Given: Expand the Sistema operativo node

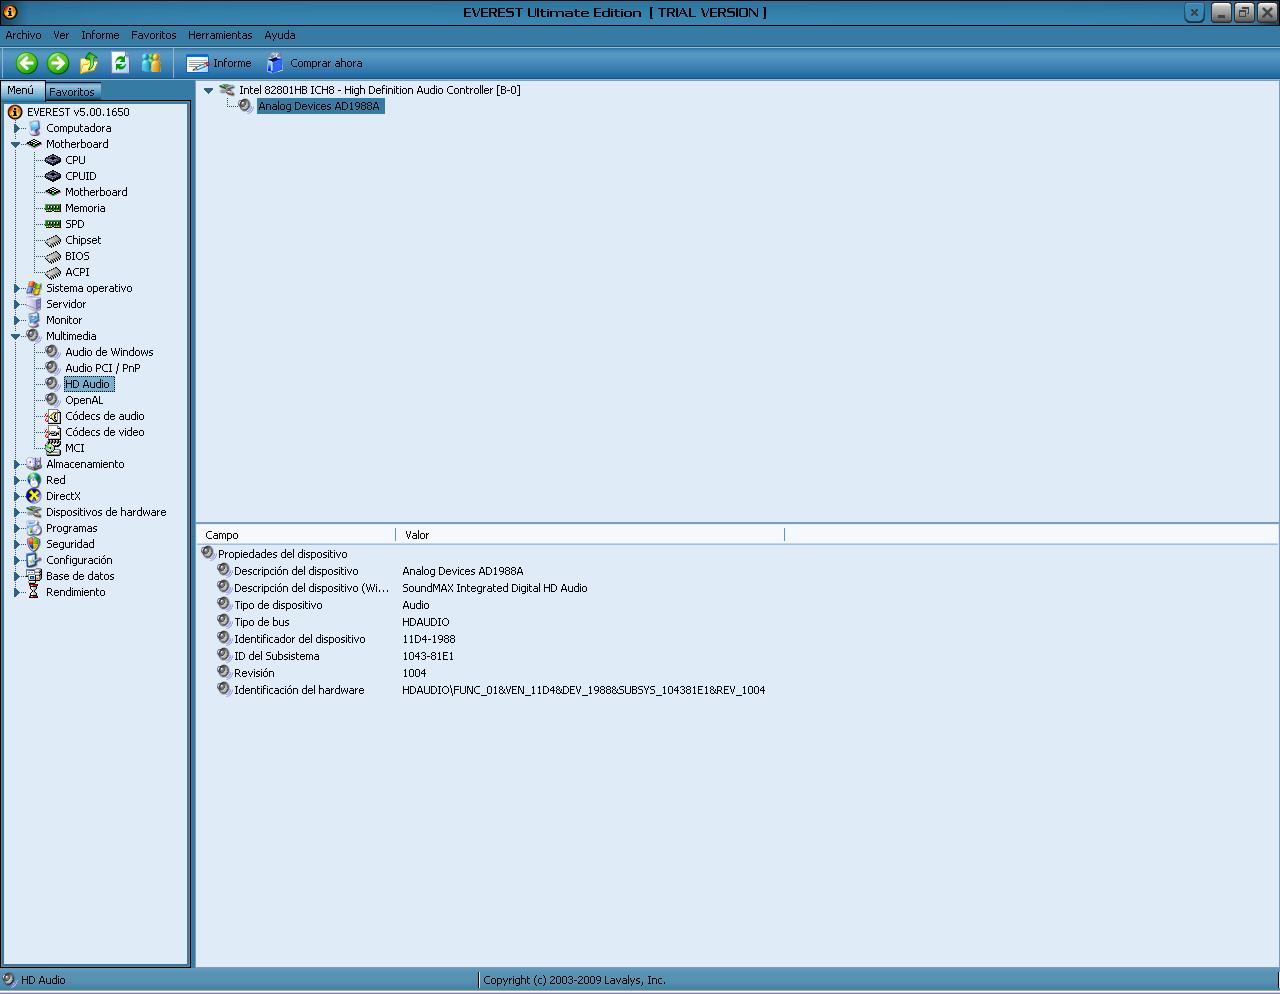Looking at the screenshot, I should [16, 288].
